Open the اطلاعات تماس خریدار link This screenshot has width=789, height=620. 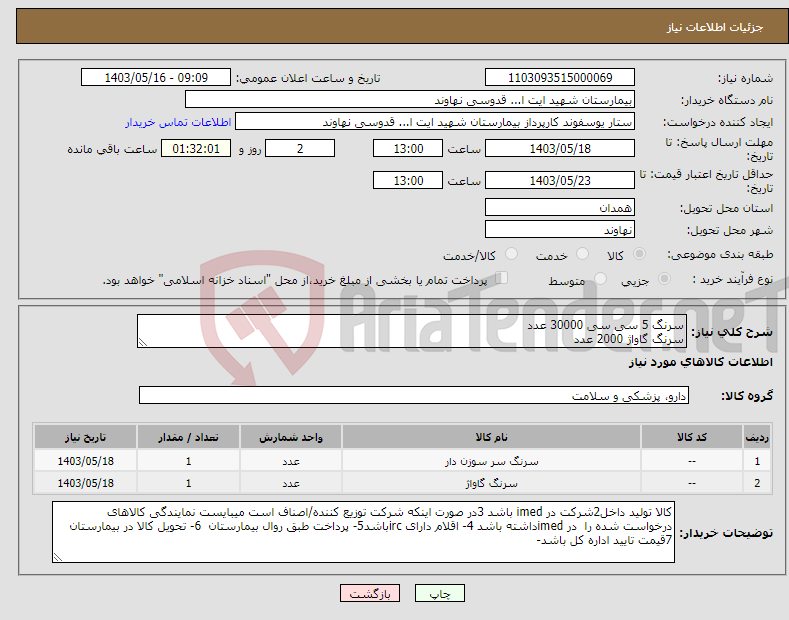coord(178,122)
